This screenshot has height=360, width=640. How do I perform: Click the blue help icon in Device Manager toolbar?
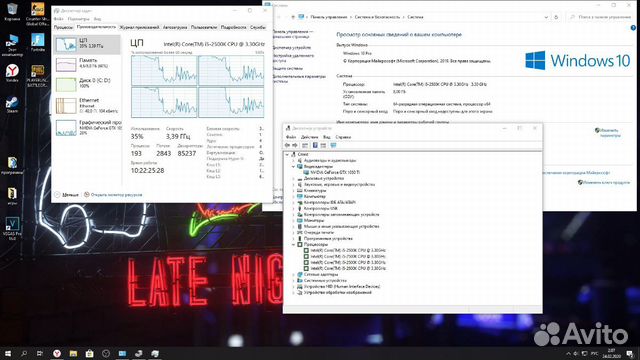point(315,145)
